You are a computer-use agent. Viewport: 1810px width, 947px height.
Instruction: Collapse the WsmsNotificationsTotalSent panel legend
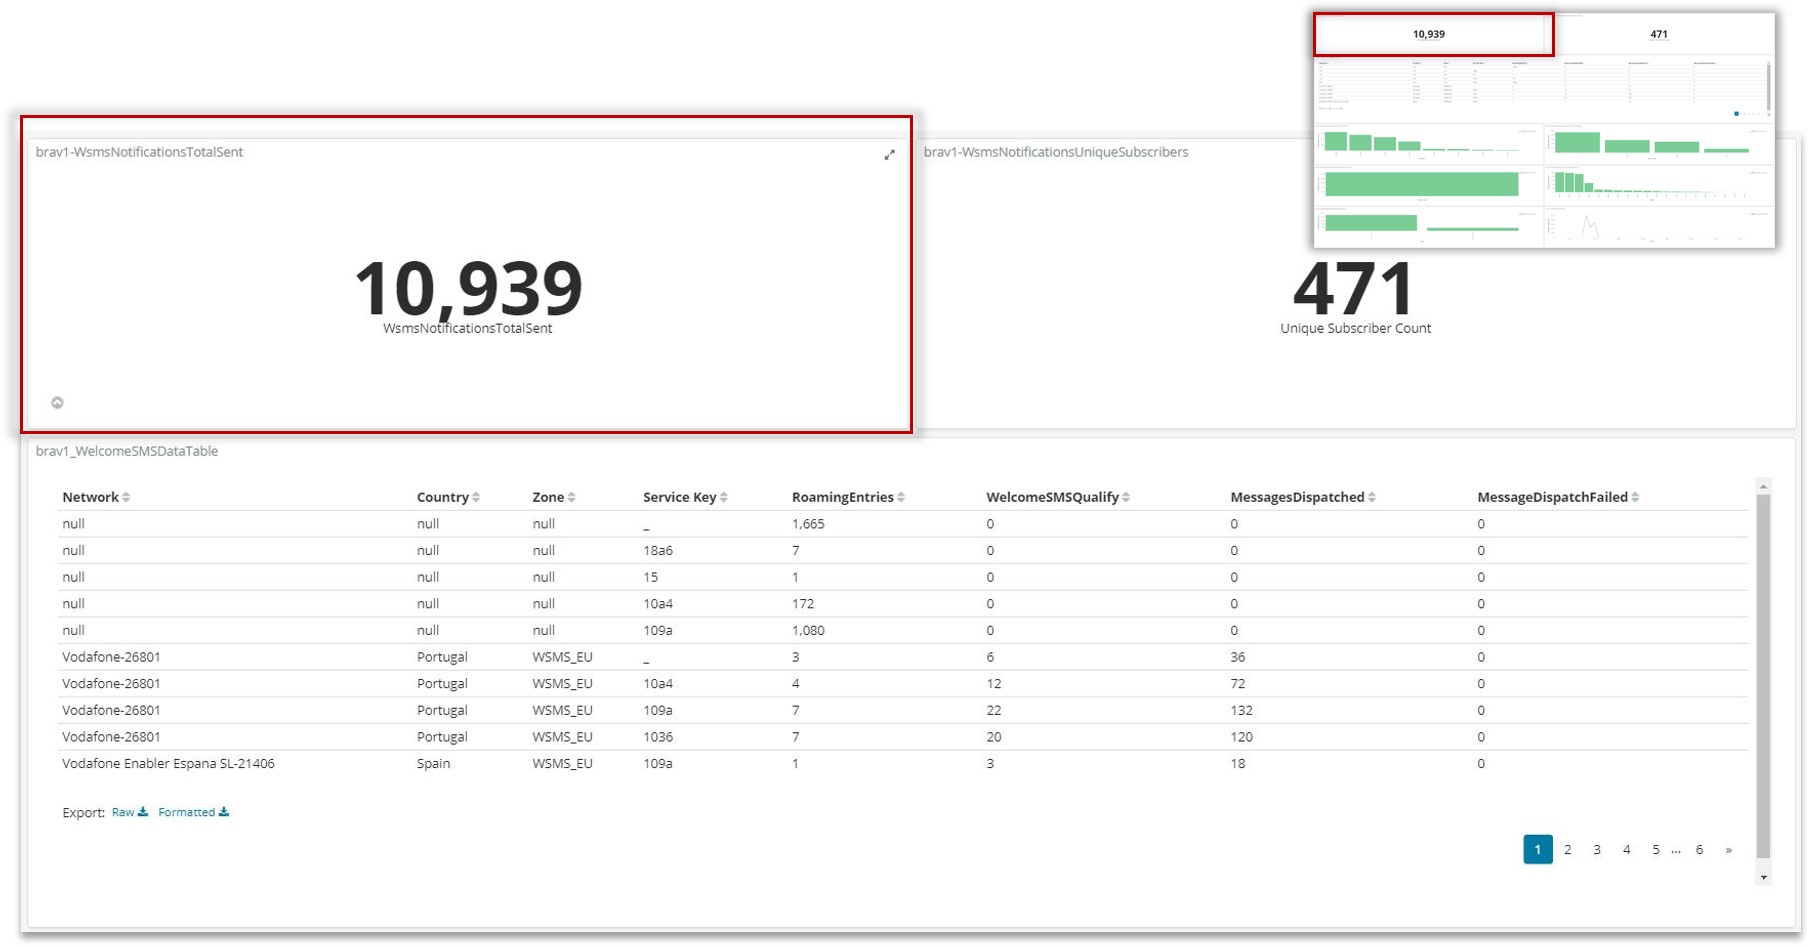[57, 403]
